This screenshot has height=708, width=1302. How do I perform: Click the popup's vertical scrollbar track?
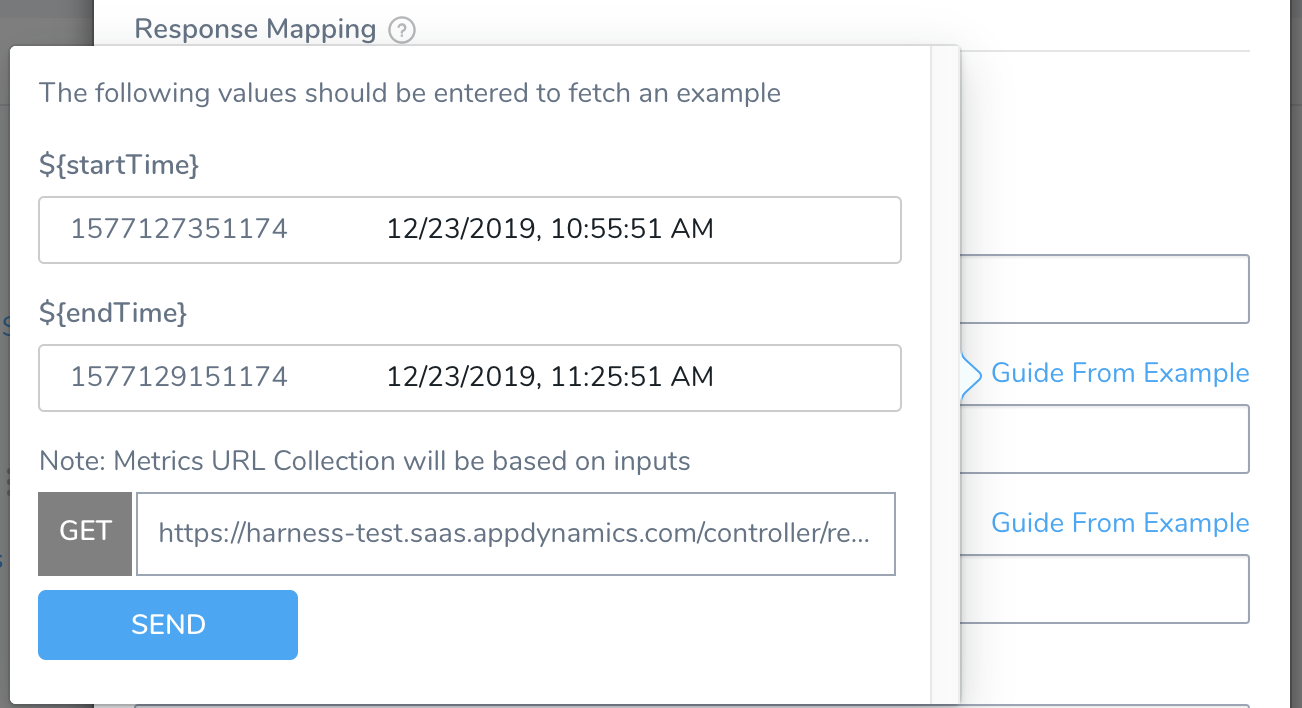[945, 375]
